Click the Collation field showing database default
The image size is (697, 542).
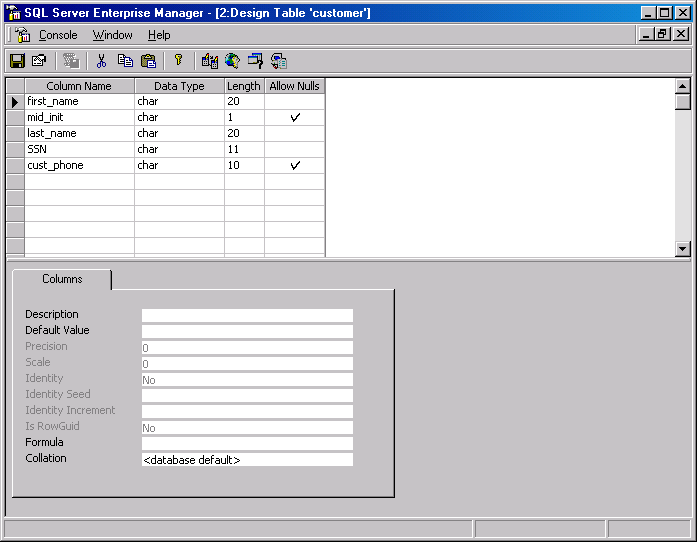click(x=247, y=459)
